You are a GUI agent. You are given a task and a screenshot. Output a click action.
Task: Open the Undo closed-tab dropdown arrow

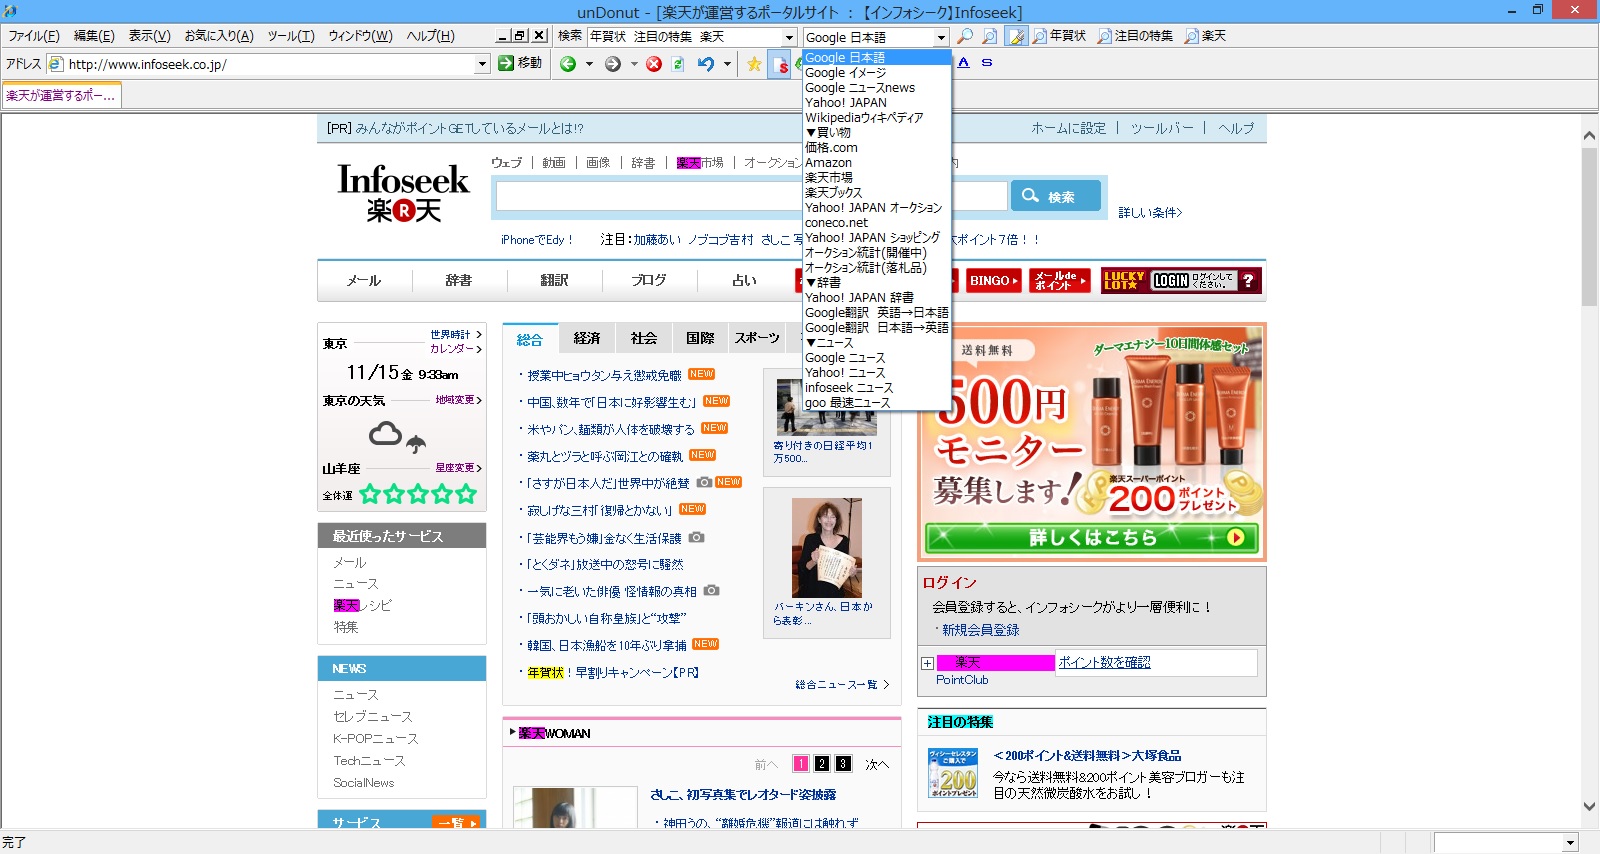[x=727, y=64]
